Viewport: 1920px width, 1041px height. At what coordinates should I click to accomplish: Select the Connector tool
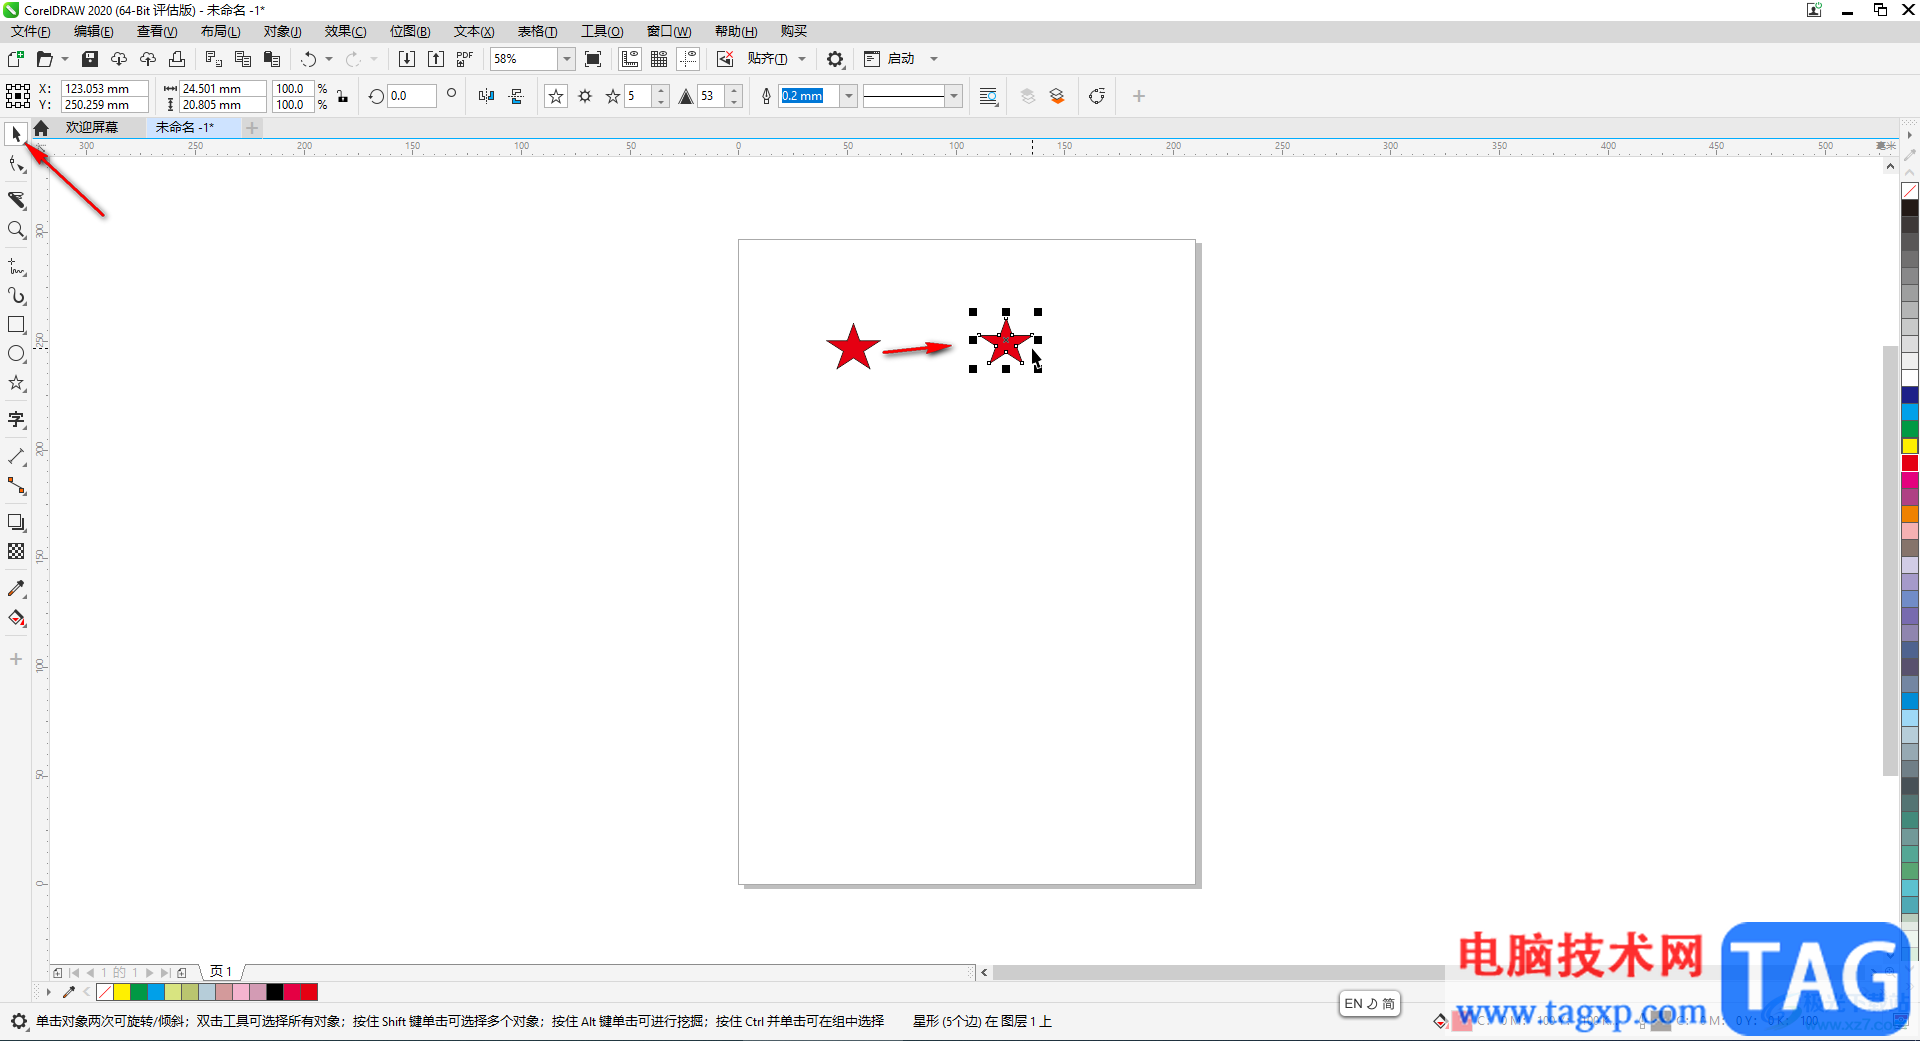pos(16,486)
